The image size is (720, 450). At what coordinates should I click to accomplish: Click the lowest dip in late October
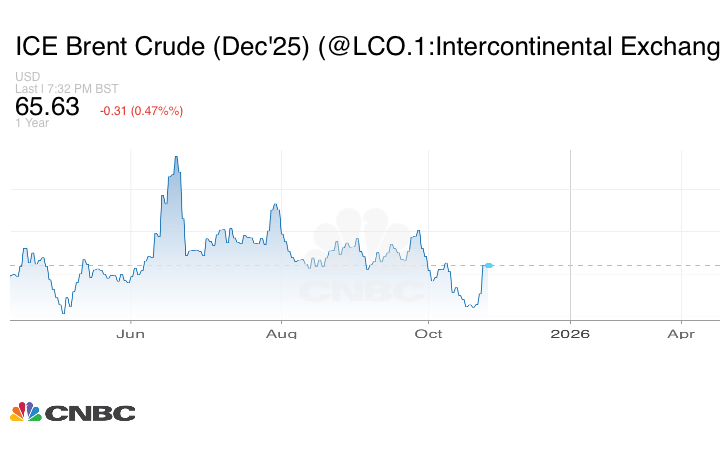pyautogui.click(x=470, y=306)
